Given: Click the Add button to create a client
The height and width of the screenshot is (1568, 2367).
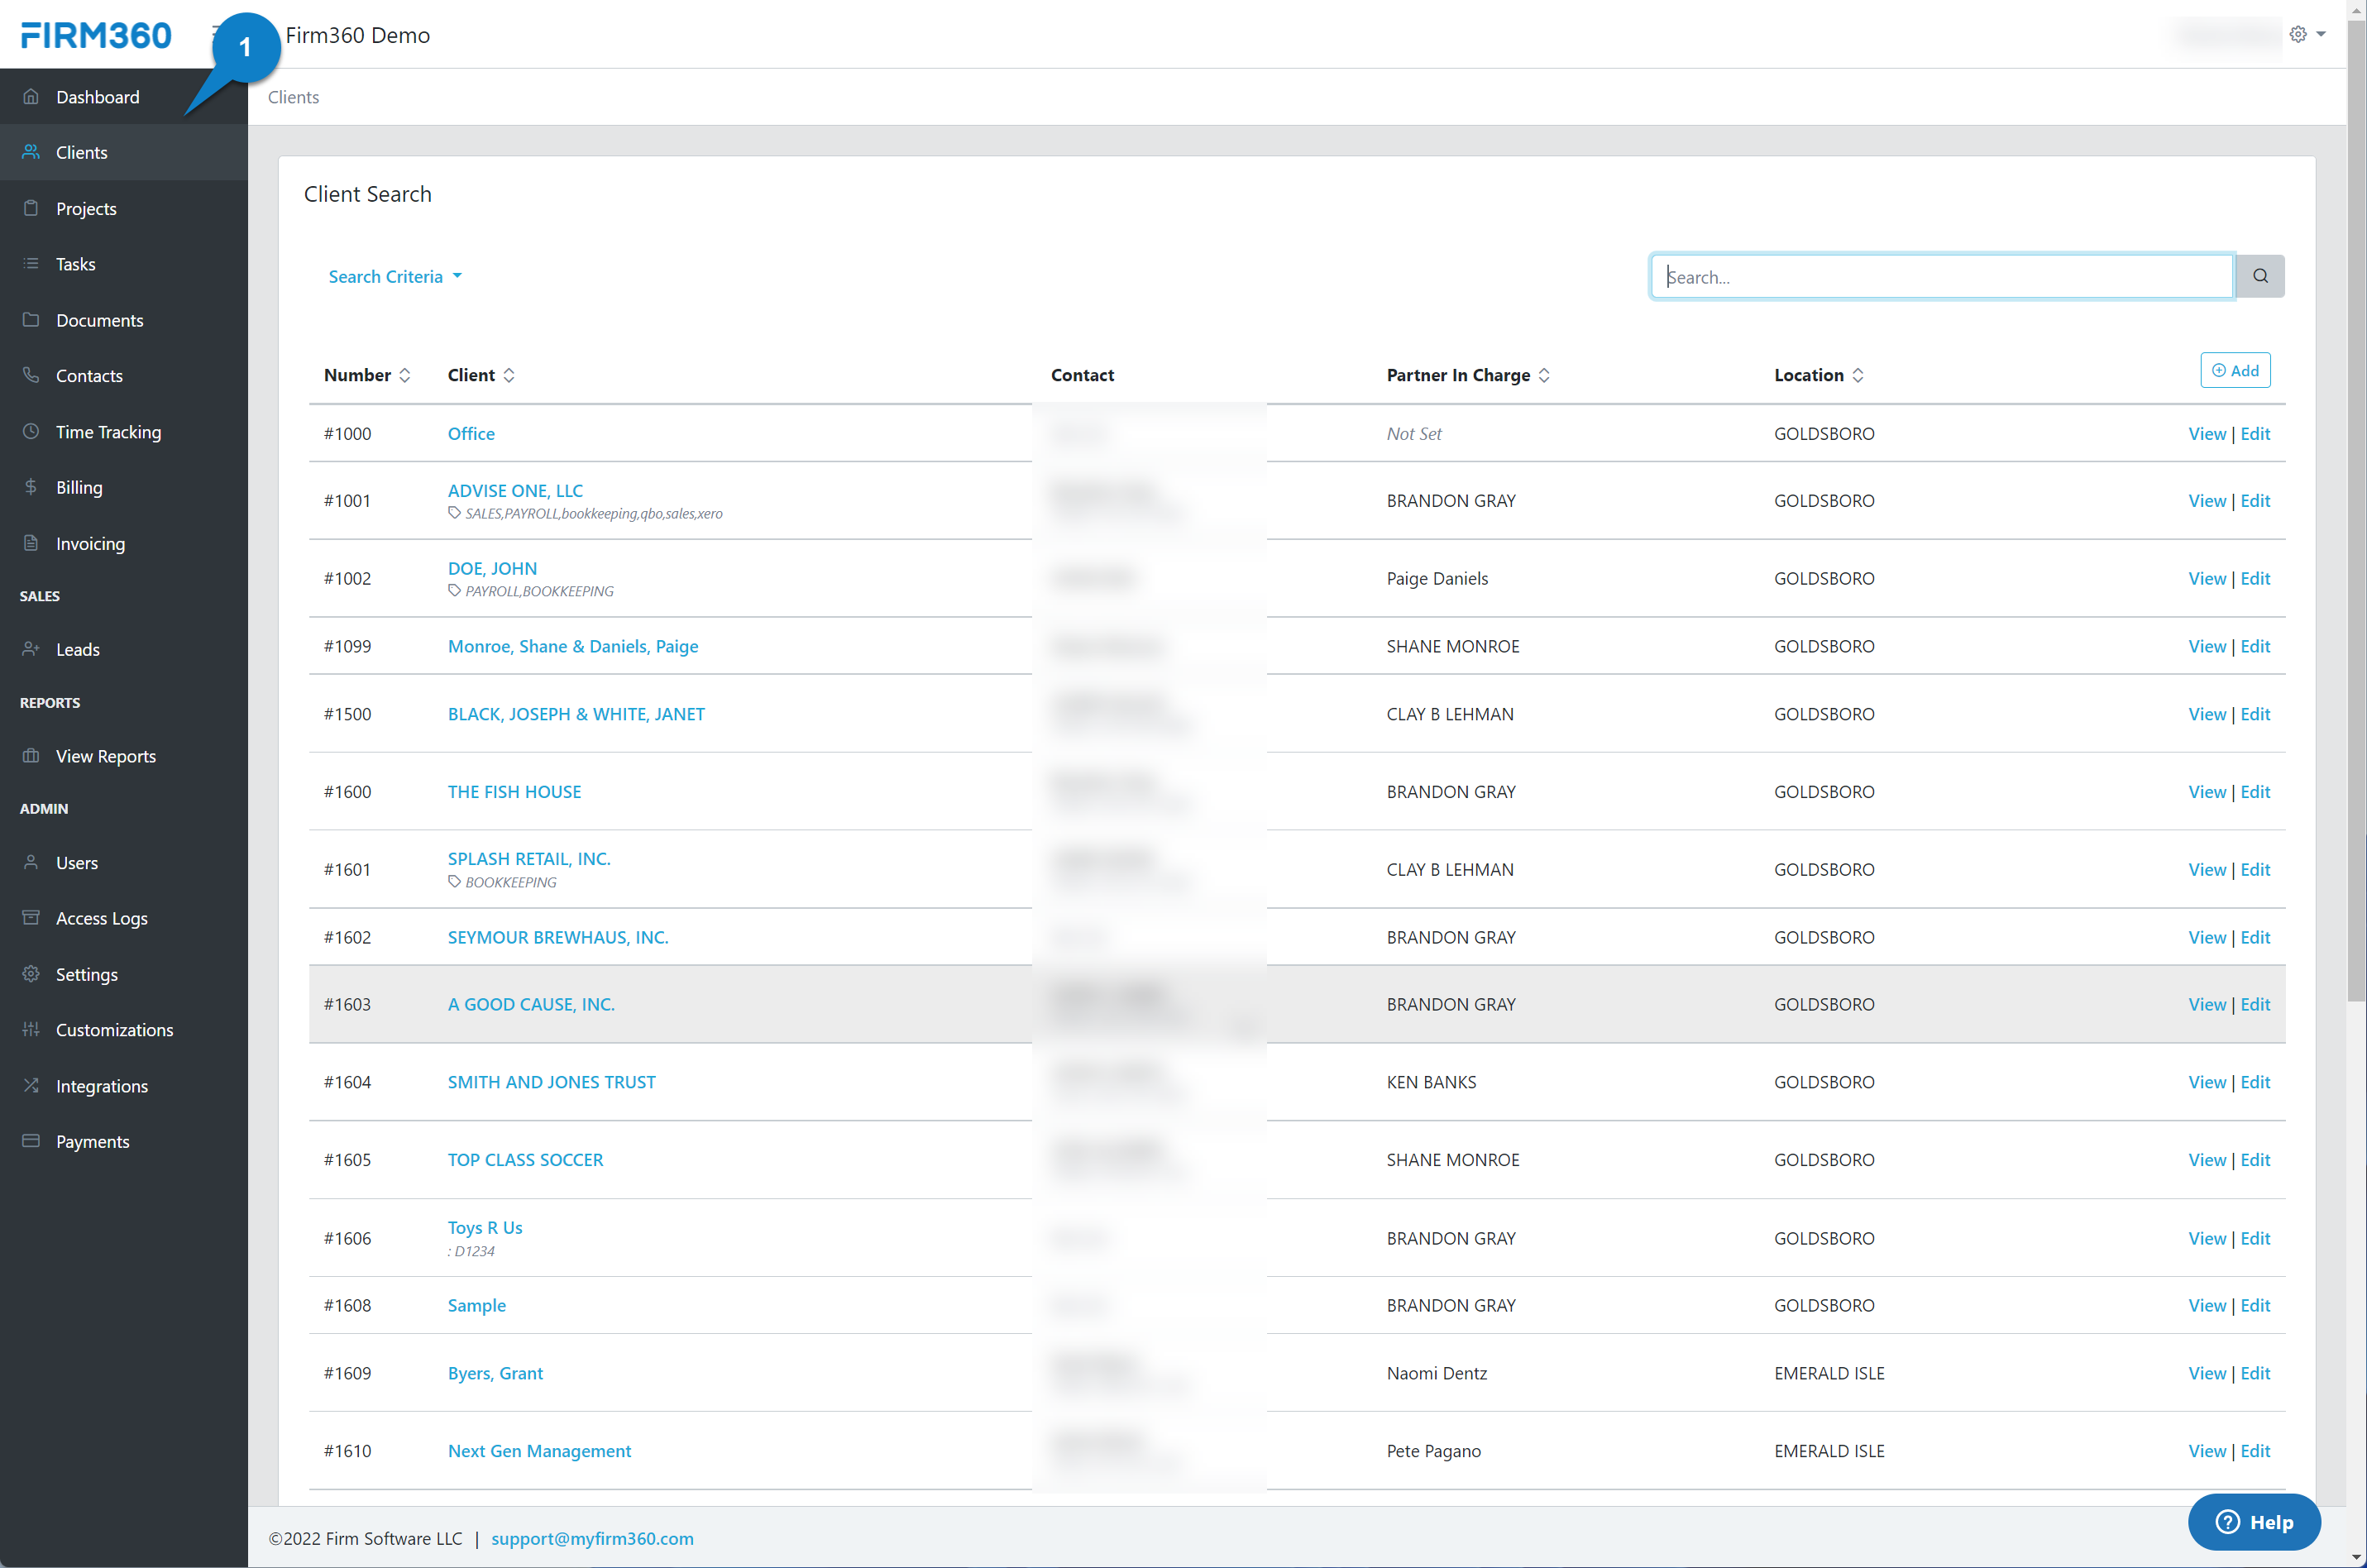Looking at the screenshot, I should pyautogui.click(x=2235, y=369).
